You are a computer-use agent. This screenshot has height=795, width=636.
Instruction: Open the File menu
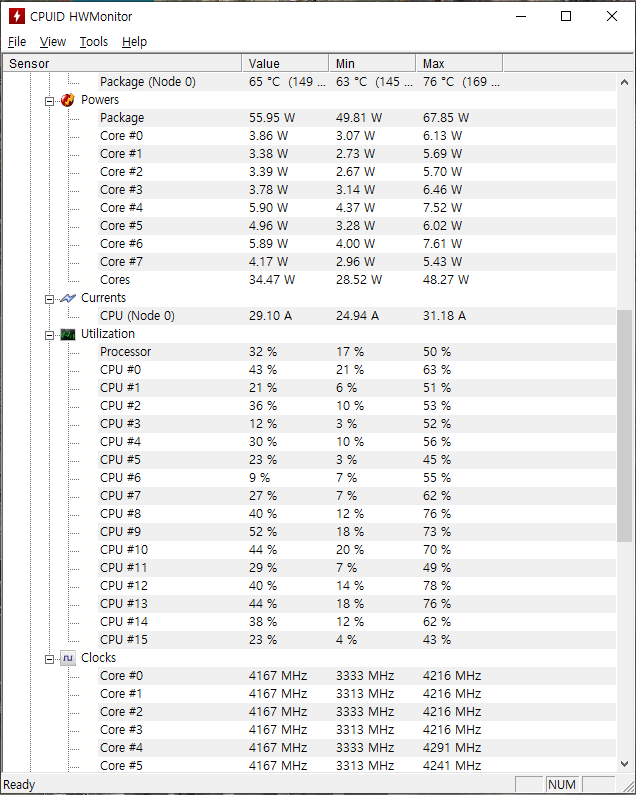coord(17,42)
